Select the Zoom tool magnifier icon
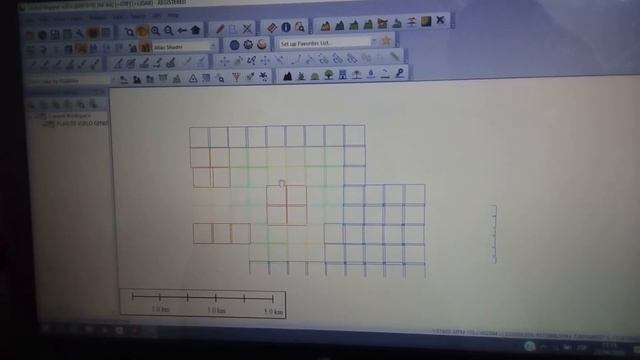640x360 pixels. 129,31
